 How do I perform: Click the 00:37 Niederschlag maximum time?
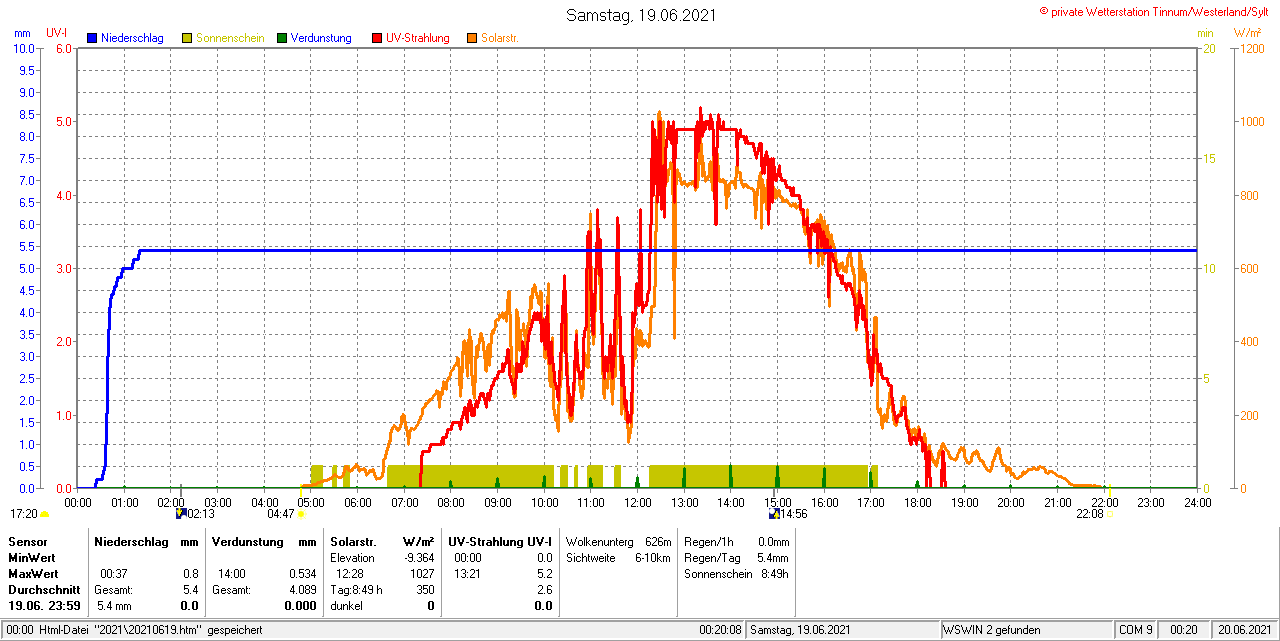[x=113, y=574]
